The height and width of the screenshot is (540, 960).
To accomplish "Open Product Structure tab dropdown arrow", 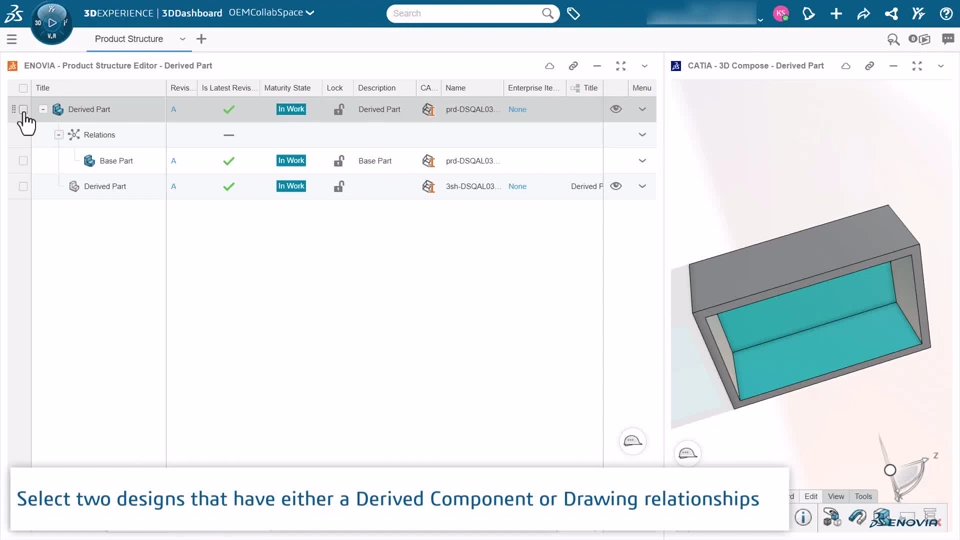I will [x=182, y=39].
